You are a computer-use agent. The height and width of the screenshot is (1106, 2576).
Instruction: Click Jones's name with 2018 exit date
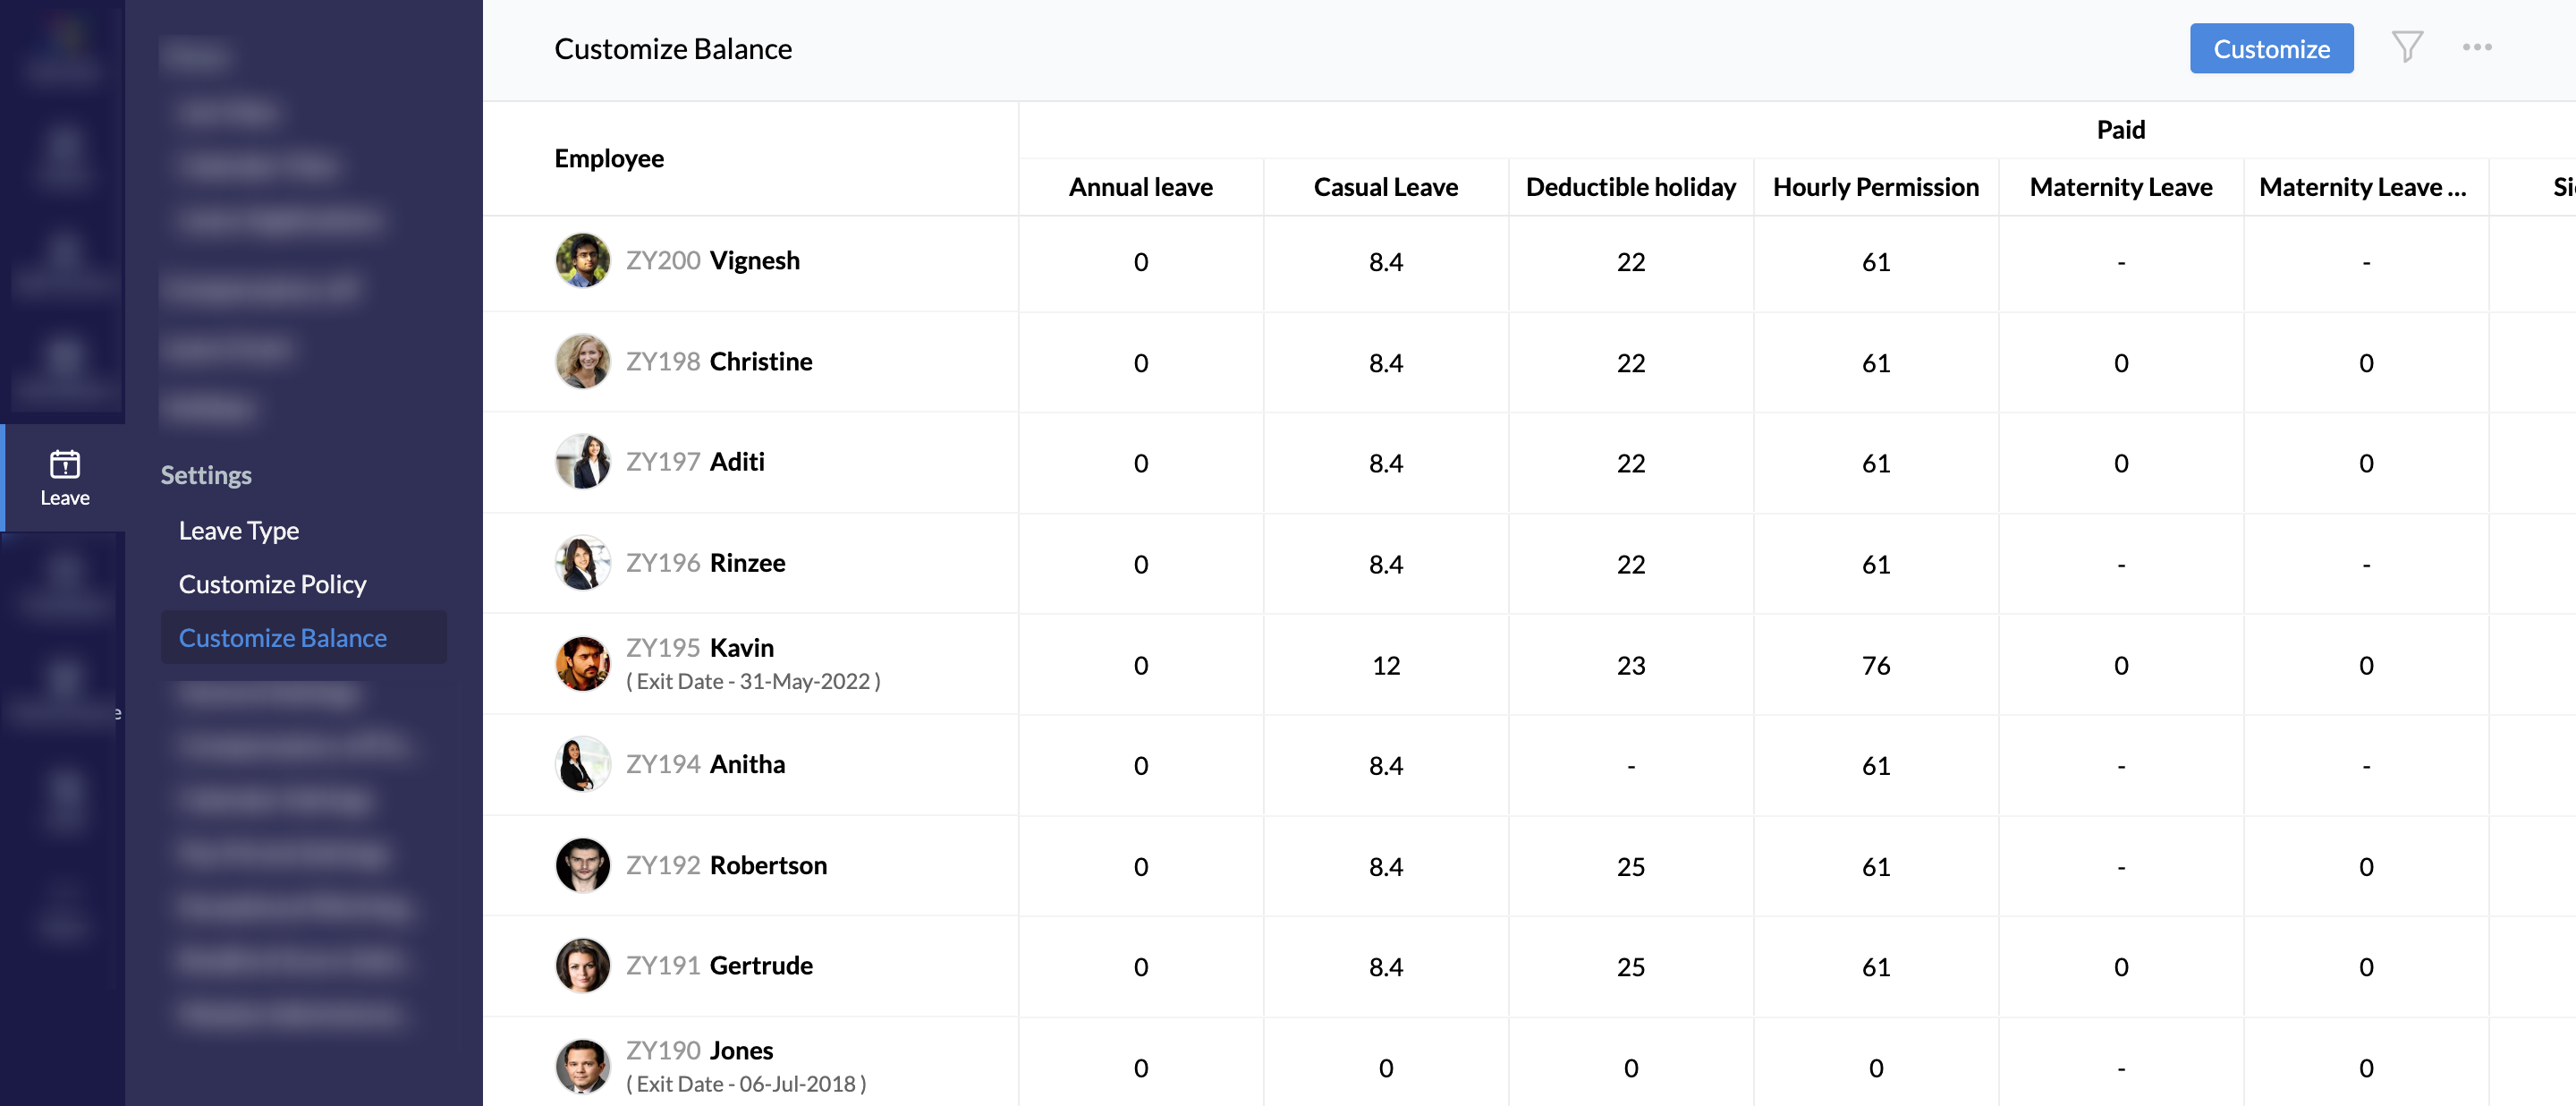point(741,1050)
